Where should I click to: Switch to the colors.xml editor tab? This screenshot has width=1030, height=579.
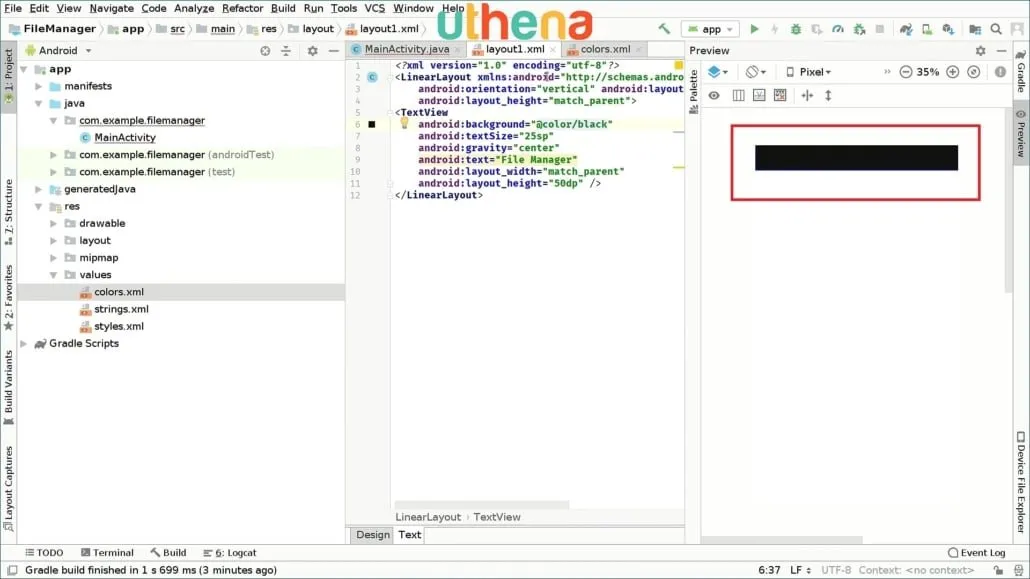605,49
